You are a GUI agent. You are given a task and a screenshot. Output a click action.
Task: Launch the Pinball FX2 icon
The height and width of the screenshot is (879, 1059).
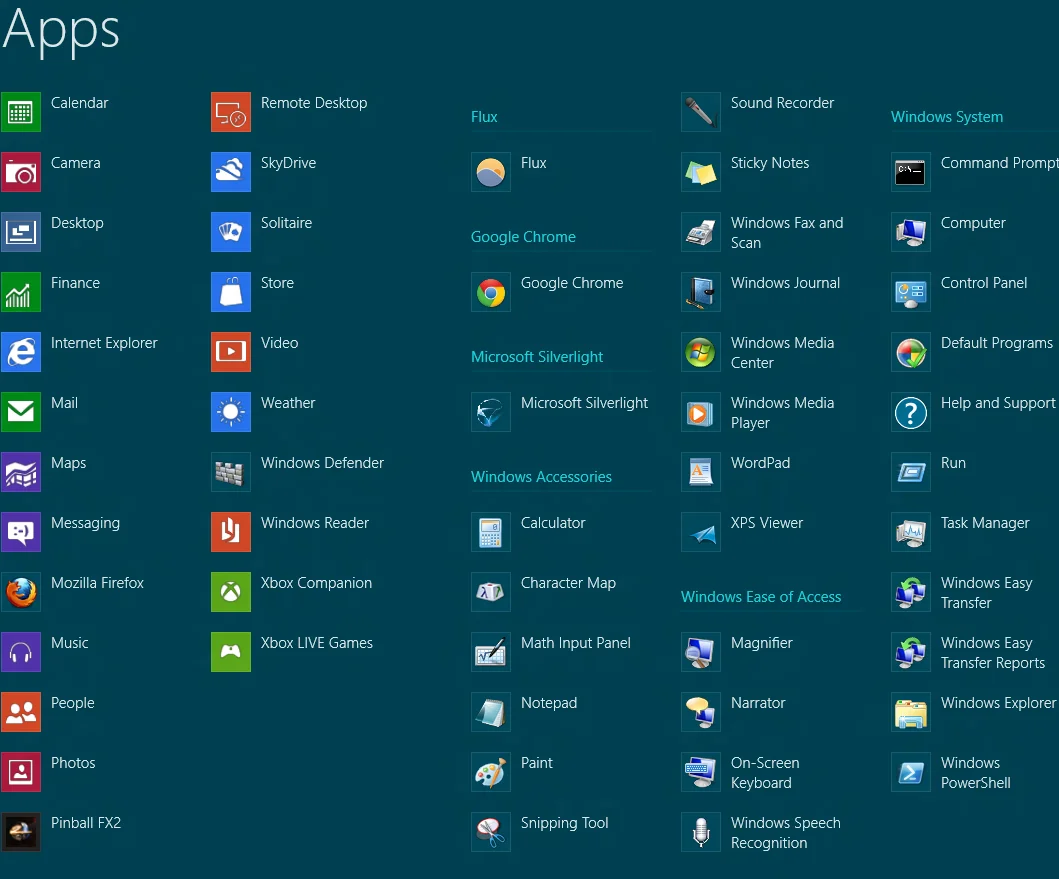coord(20,832)
